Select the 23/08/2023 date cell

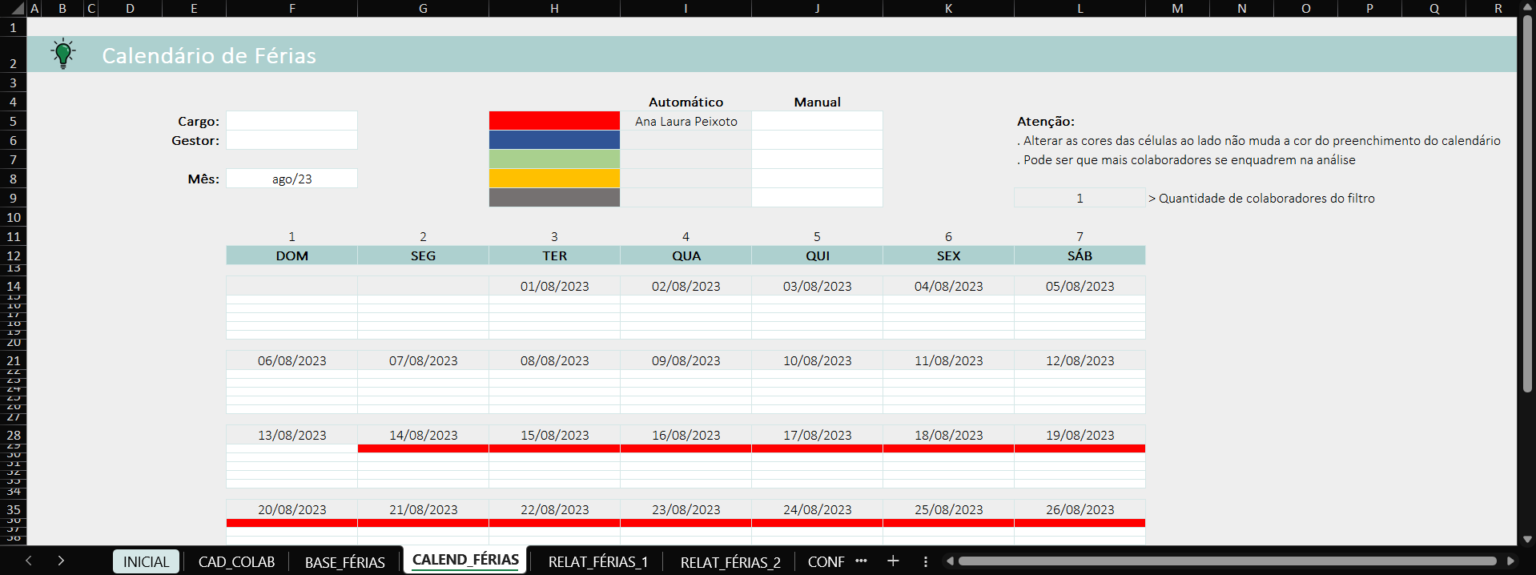pyautogui.click(x=686, y=509)
